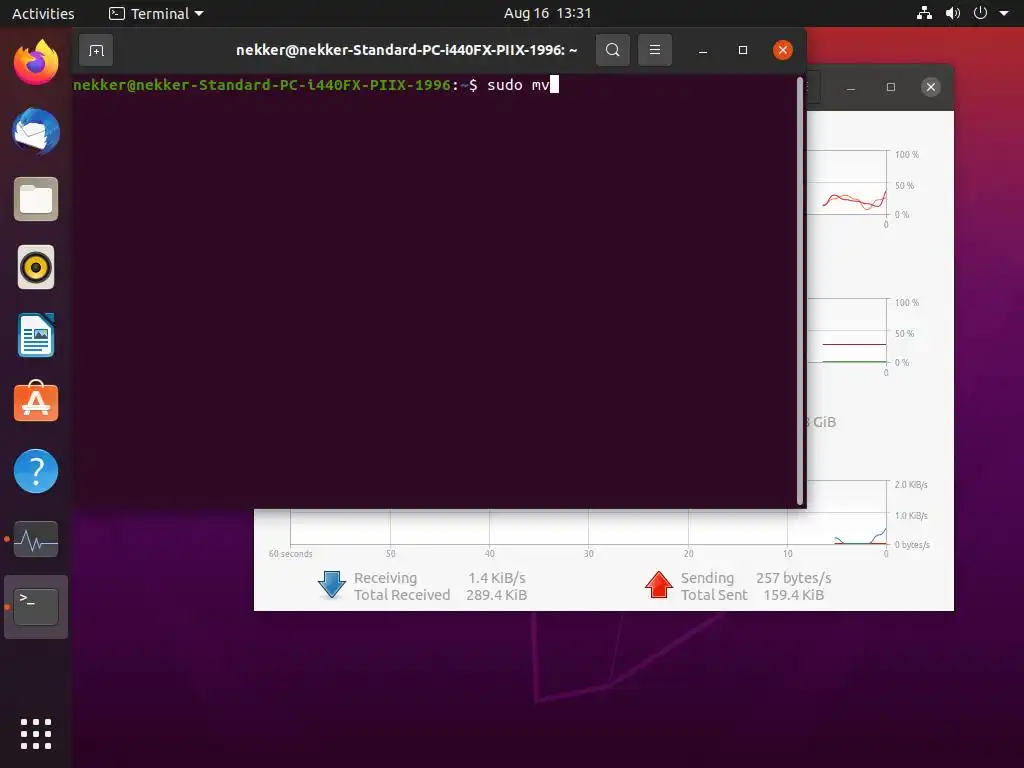1024x768 pixels.
Task: Click the 'Total Received' label
Action: (x=402, y=595)
